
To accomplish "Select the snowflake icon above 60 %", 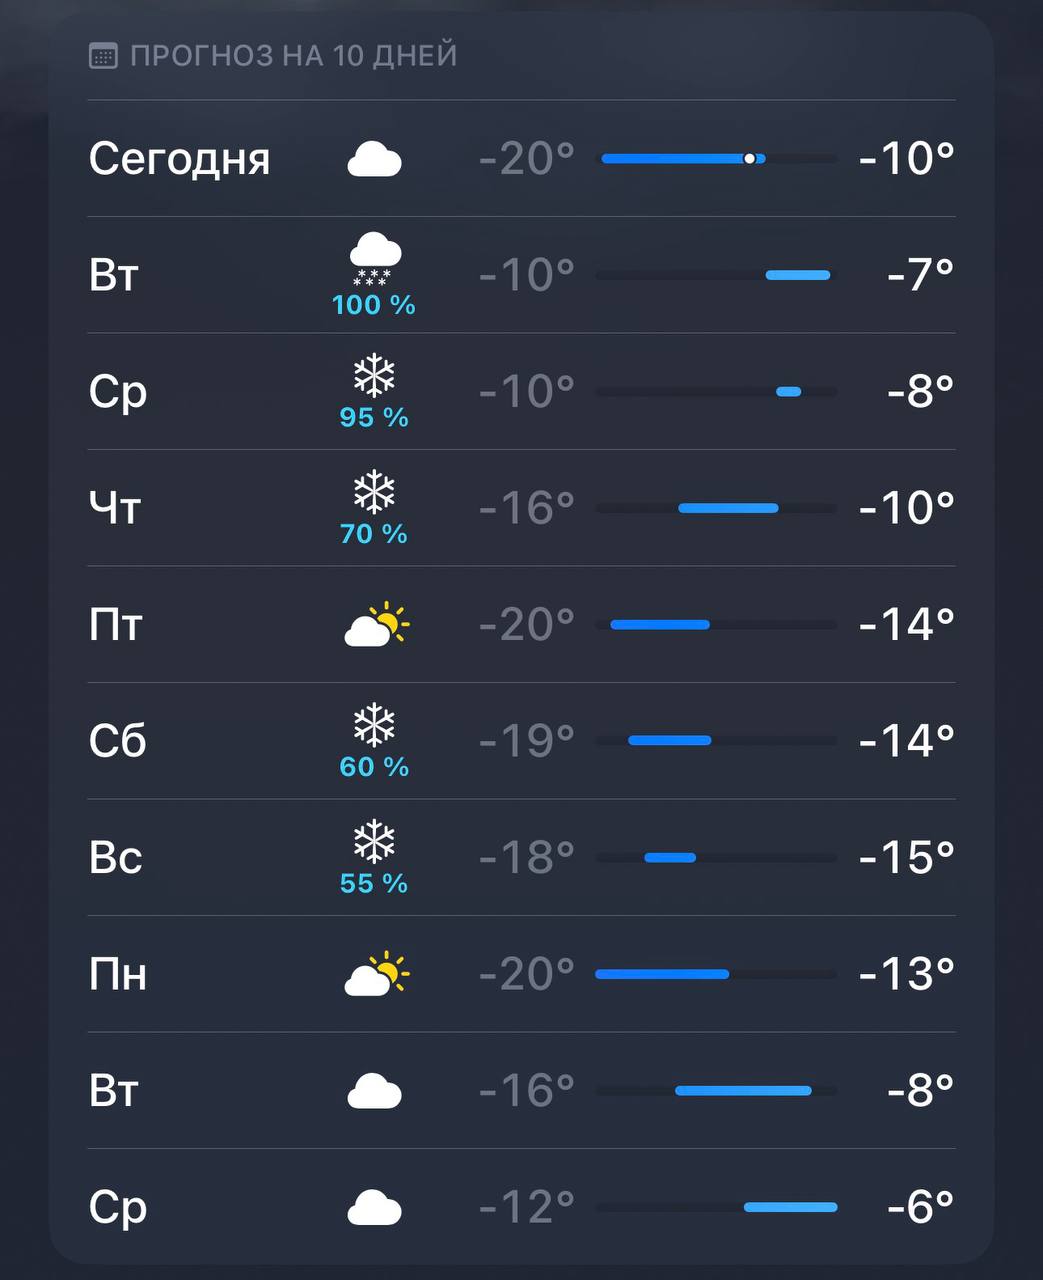I will [374, 726].
